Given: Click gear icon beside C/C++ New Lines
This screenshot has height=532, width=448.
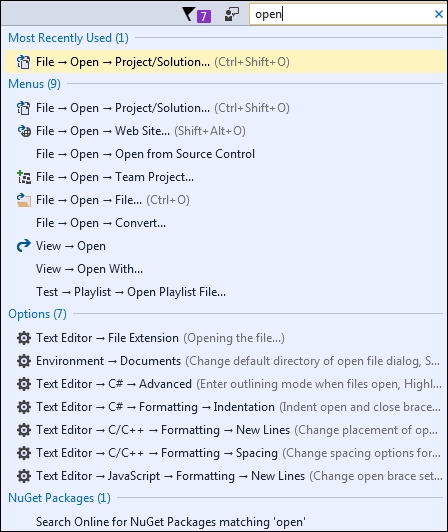Looking at the screenshot, I should pyautogui.click(x=24, y=430).
